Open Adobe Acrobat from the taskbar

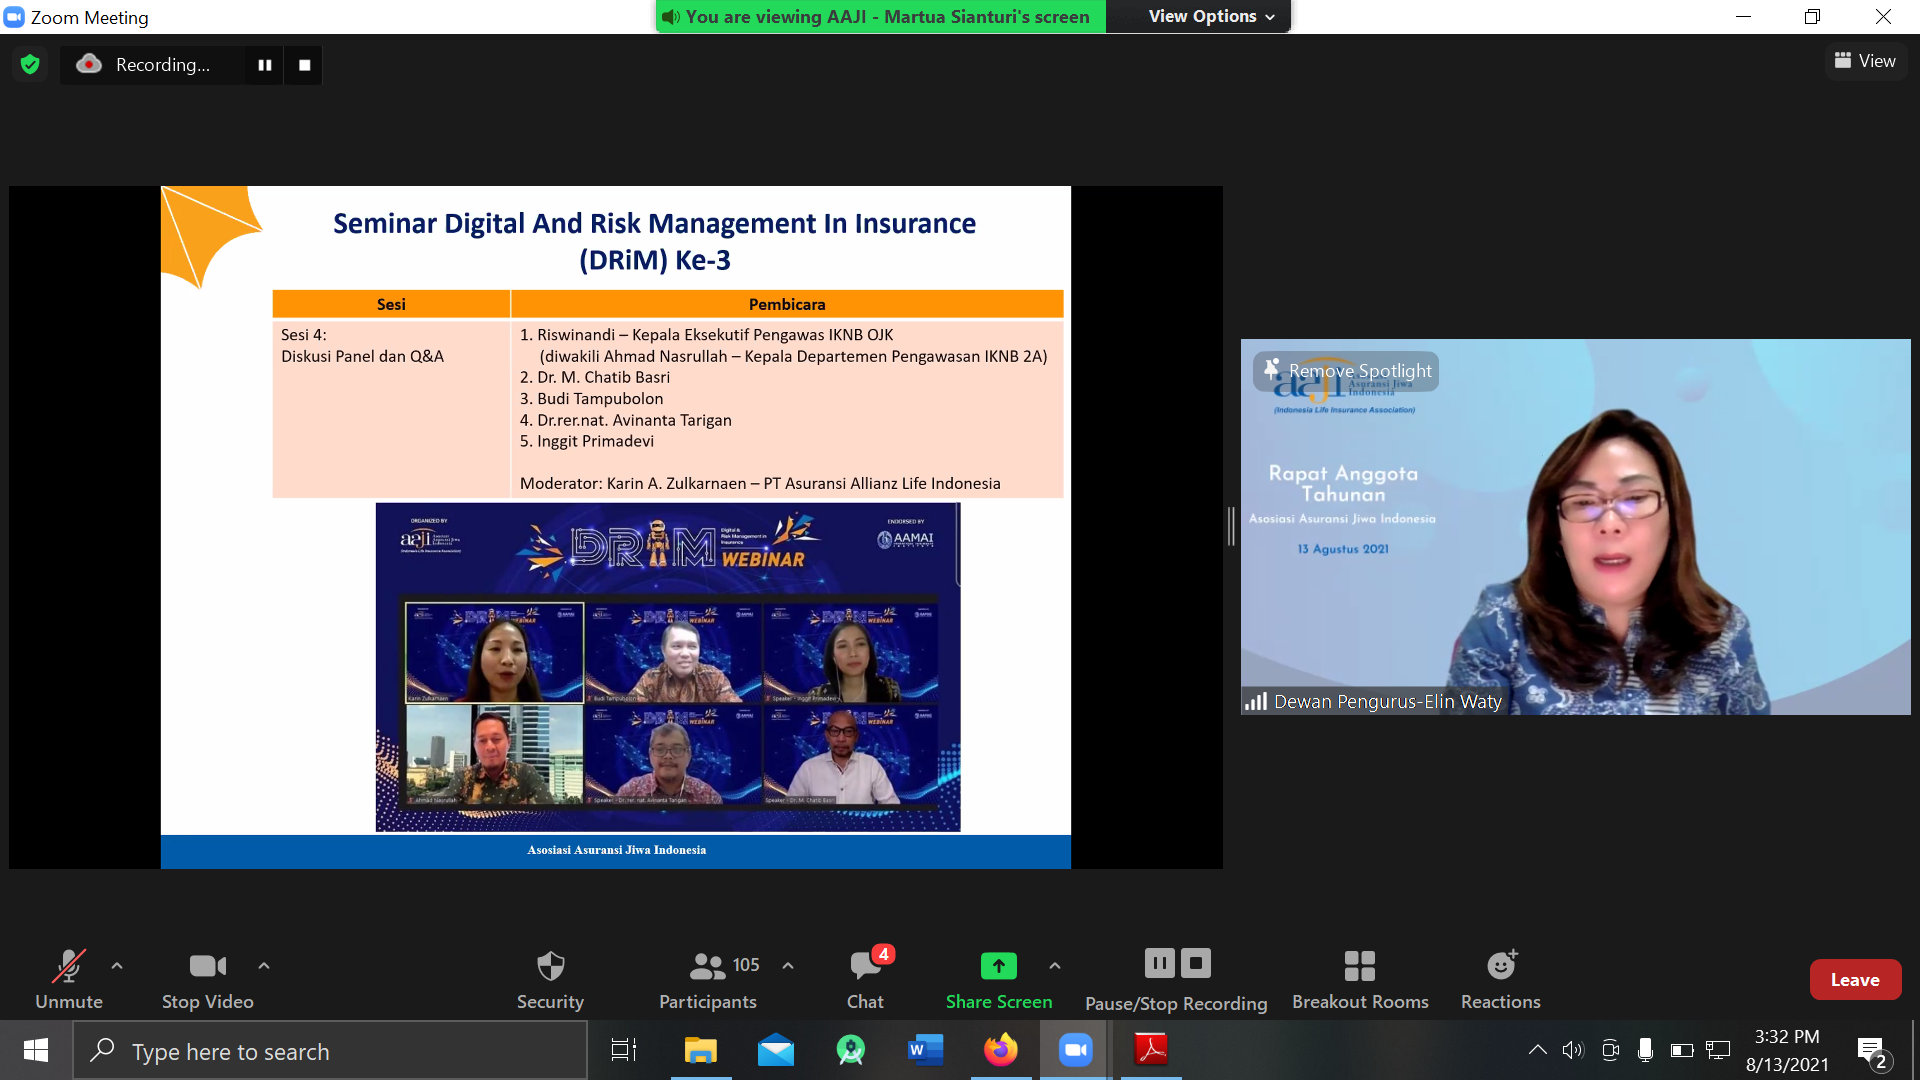pos(1151,1050)
